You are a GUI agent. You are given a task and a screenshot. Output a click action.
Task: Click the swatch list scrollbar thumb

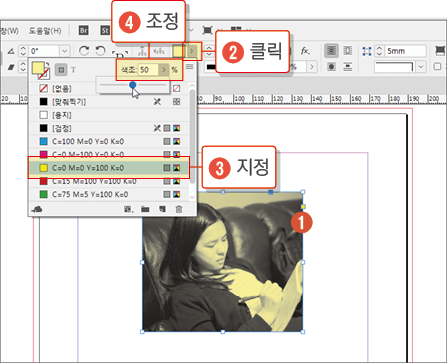[x=192, y=137]
